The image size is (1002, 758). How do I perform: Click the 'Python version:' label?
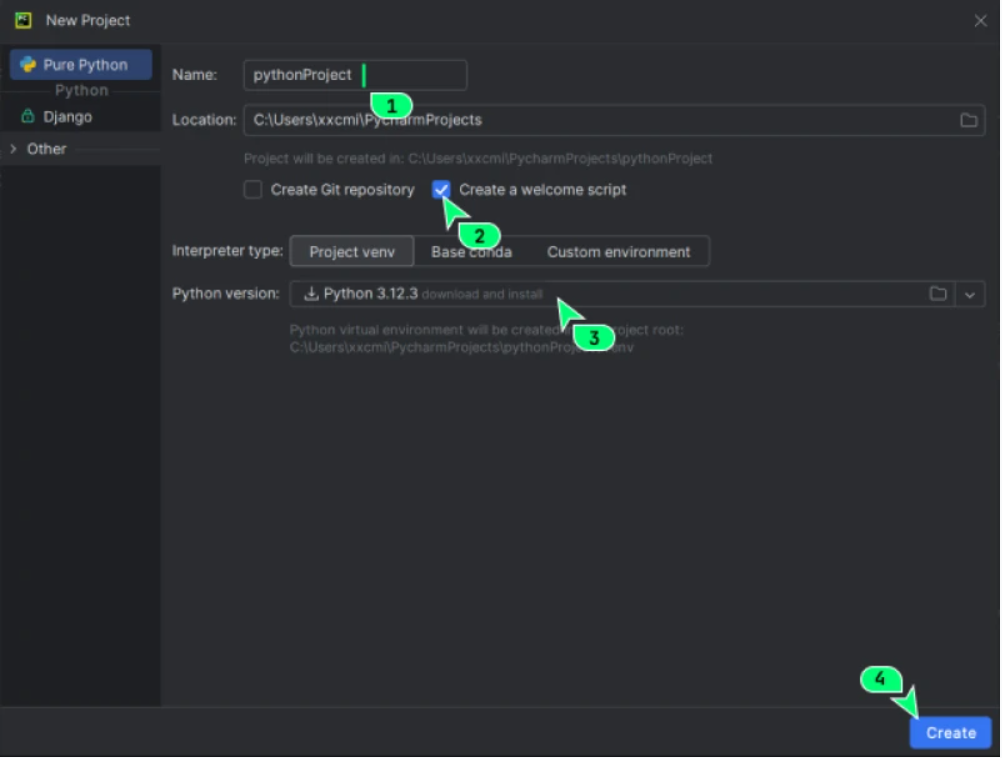point(226,294)
